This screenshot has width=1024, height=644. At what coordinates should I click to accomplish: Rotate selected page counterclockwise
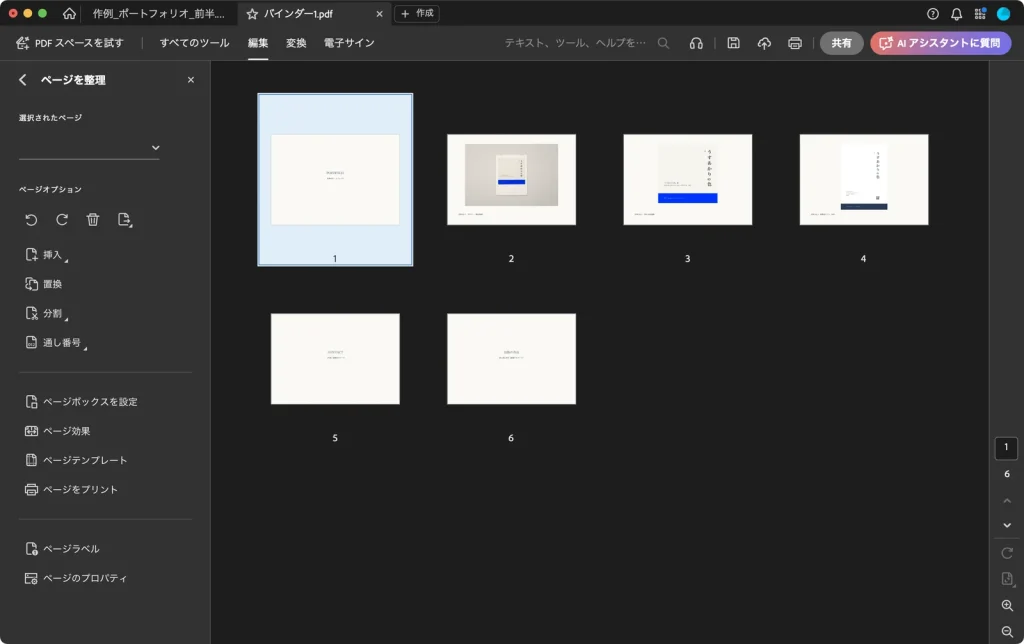[x=31, y=219]
